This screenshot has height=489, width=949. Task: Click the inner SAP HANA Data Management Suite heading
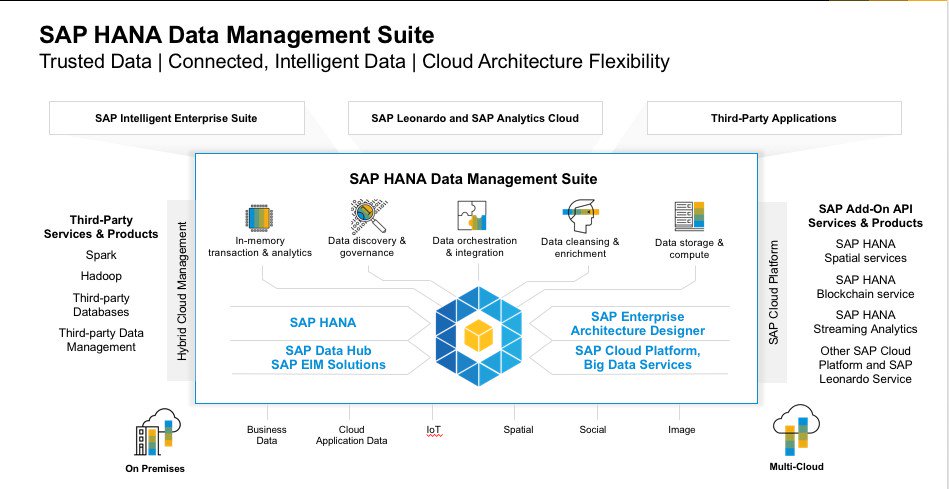pos(473,179)
